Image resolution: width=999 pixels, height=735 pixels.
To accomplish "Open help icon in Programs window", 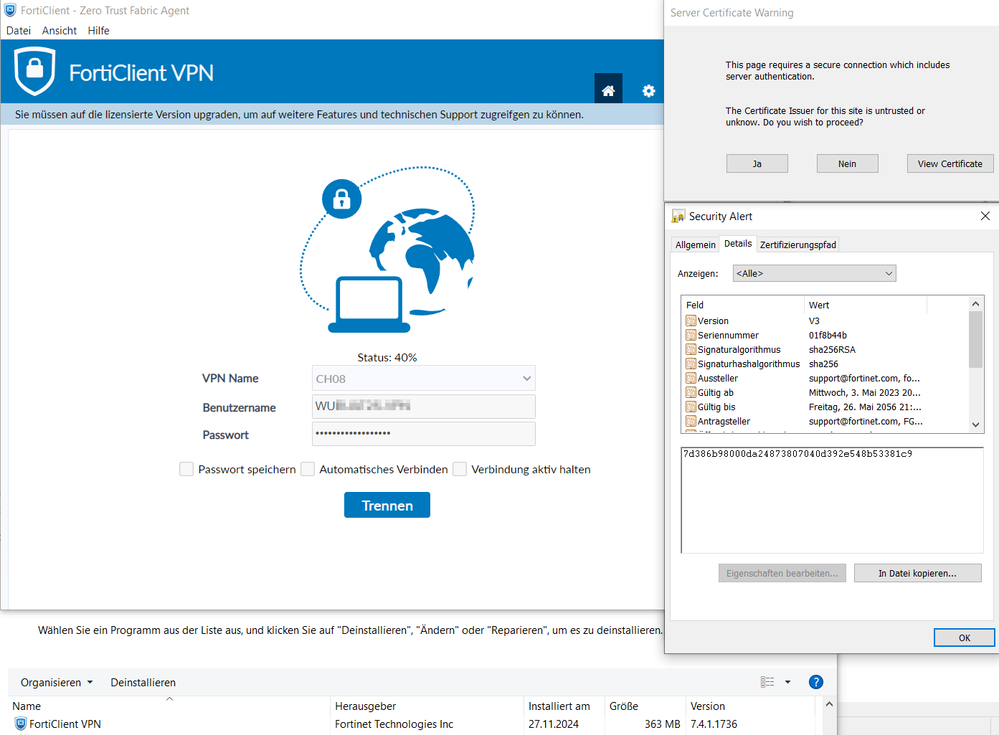I will point(816,682).
